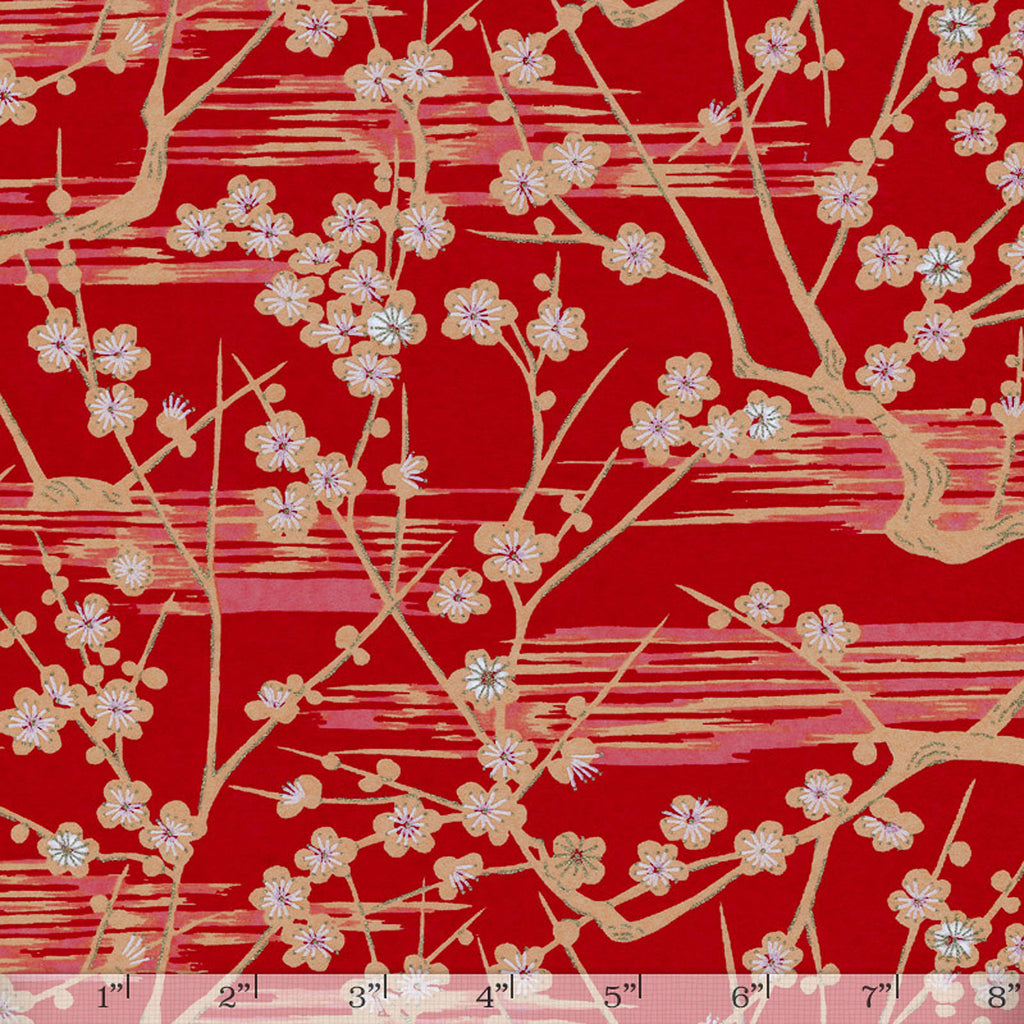Click the blossom directly above the 4" label
Screen dimensions: 1024x1024
pos(518,962)
